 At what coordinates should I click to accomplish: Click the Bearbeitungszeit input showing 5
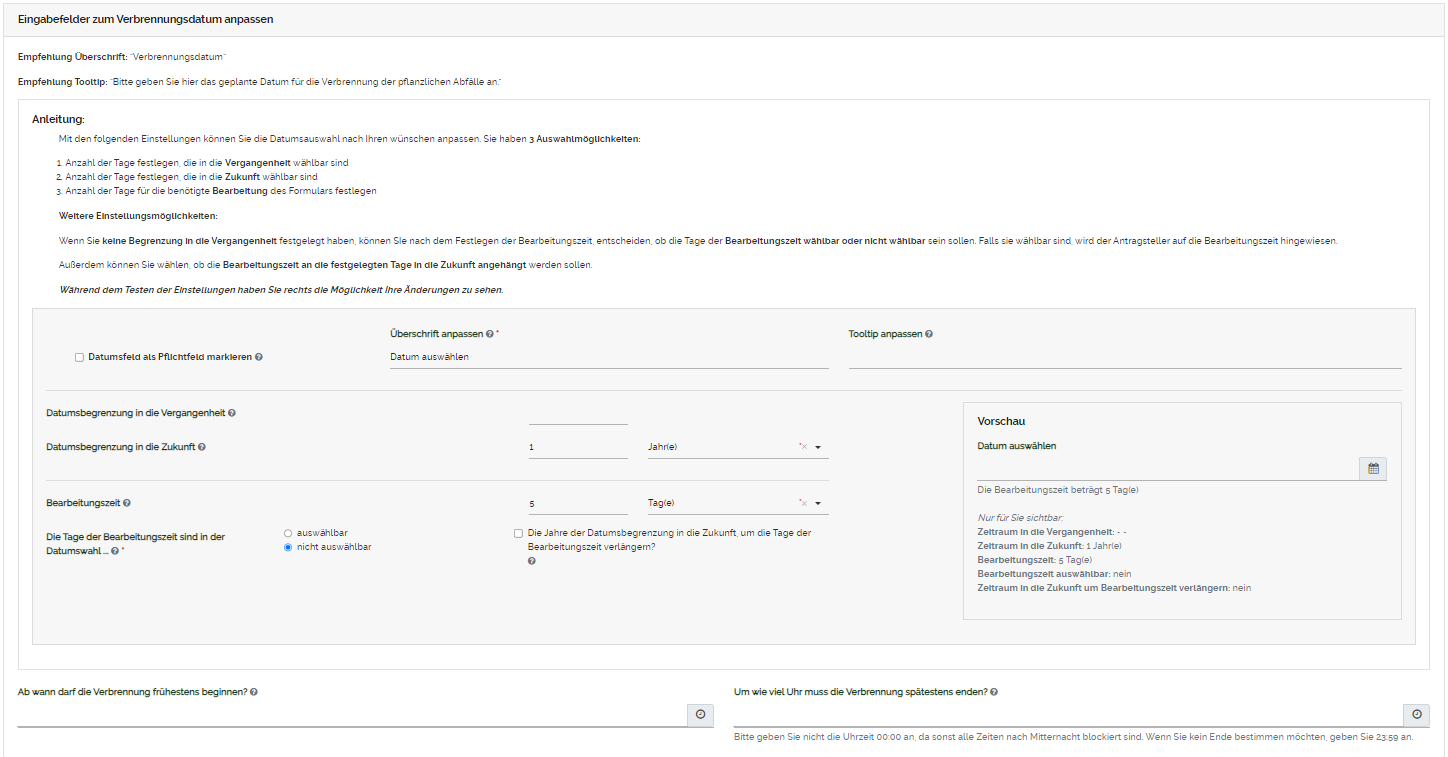(x=578, y=502)
